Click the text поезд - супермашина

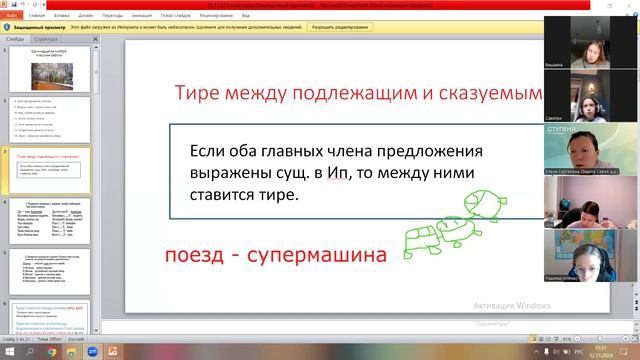point(276,255)
